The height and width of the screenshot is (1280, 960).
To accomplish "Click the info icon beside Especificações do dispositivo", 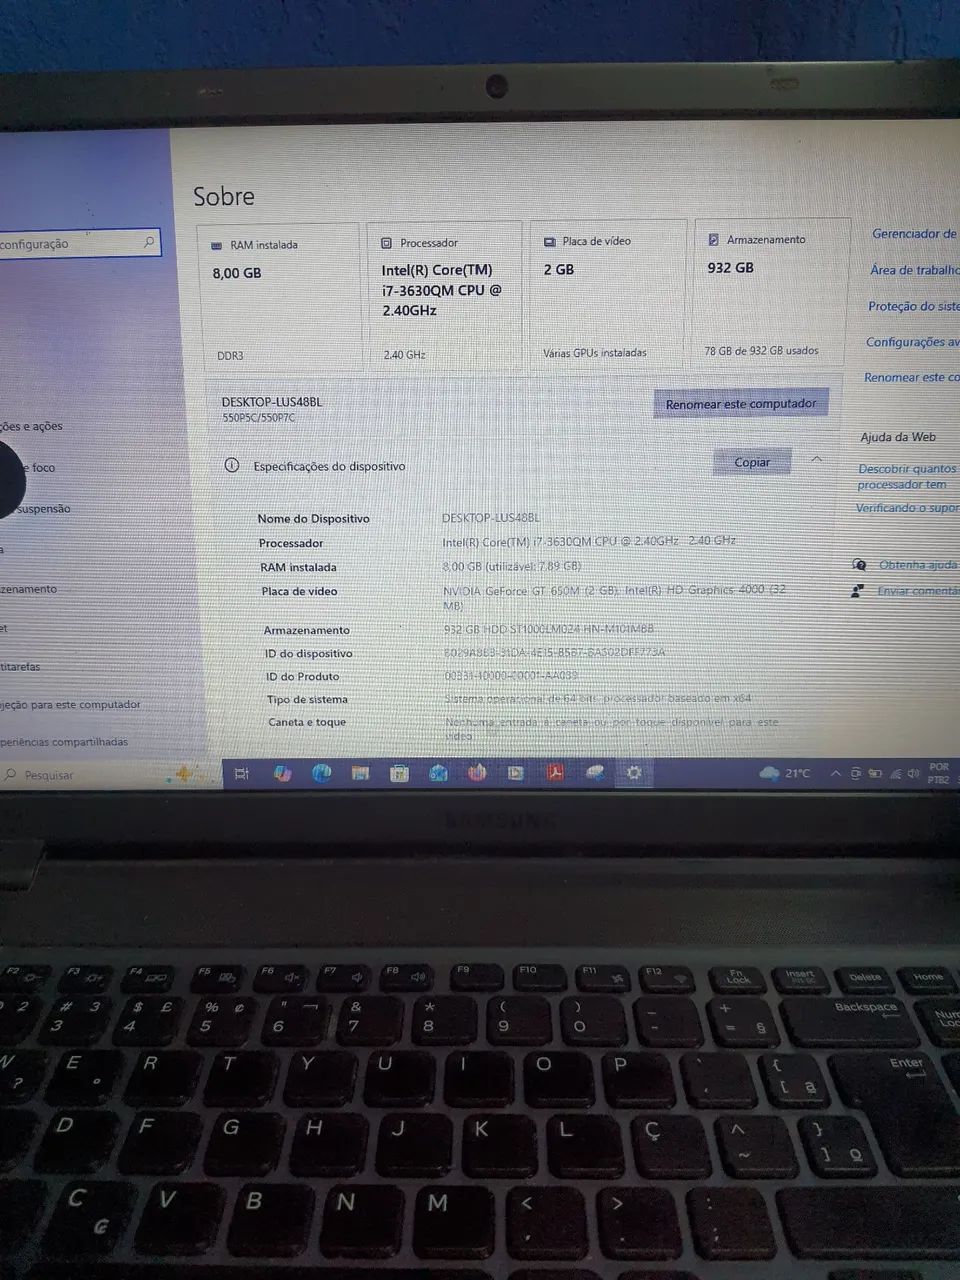I will (232, 465).
